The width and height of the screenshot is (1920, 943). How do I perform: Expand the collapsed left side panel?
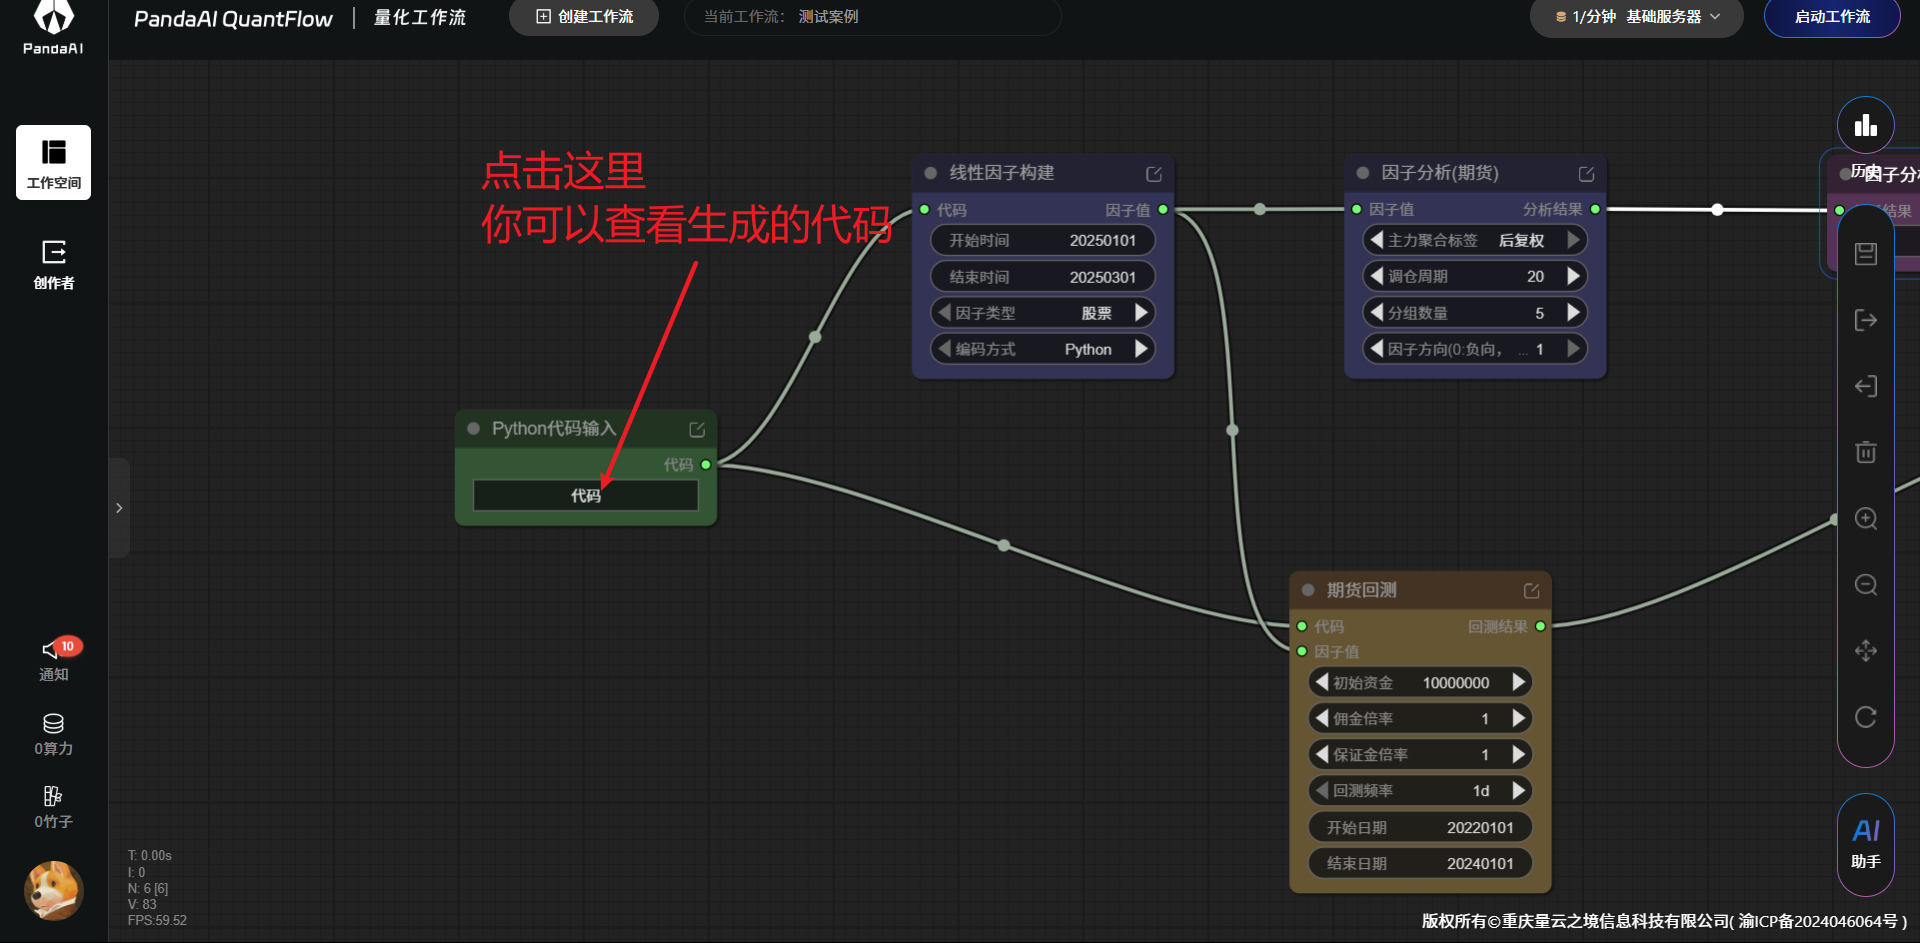[119, 508]
